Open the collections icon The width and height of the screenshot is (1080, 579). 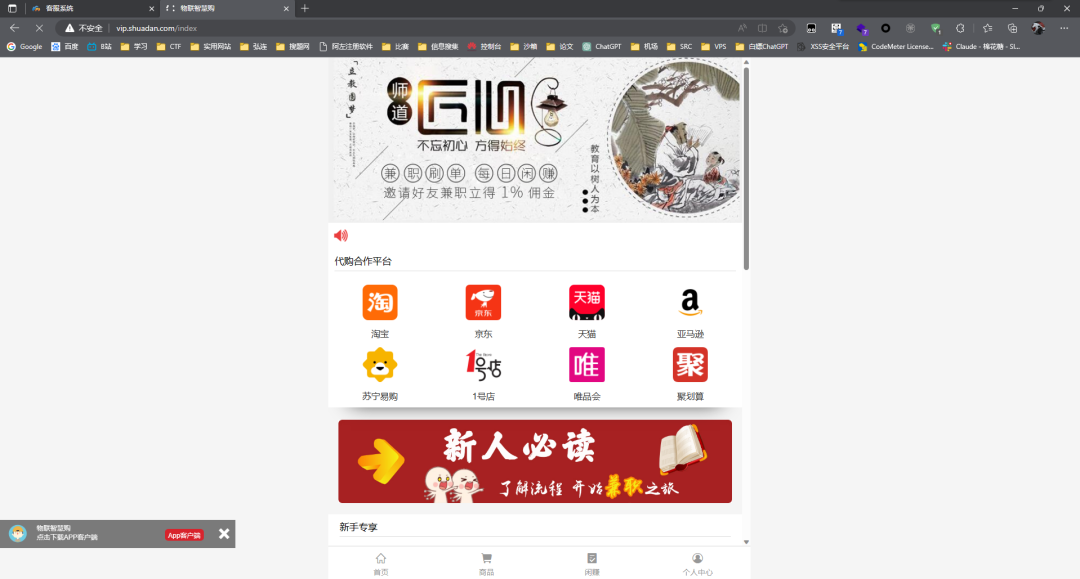click(1012, 28)
